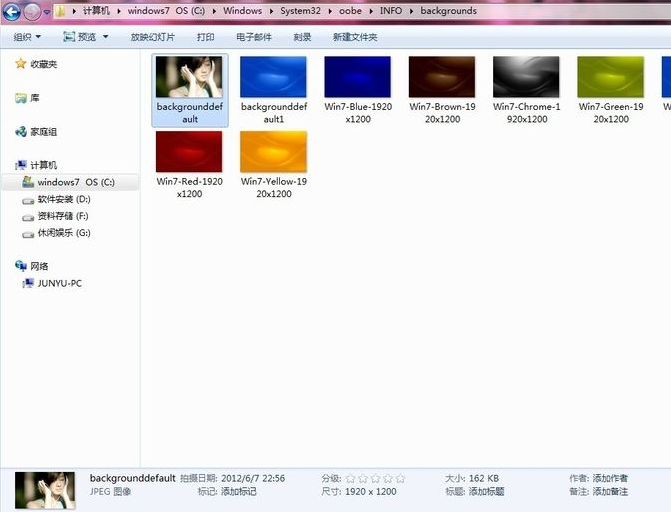Select JUNYU-PC computer under network
Screen dimensions: 671x512
[x=59, y=283]
